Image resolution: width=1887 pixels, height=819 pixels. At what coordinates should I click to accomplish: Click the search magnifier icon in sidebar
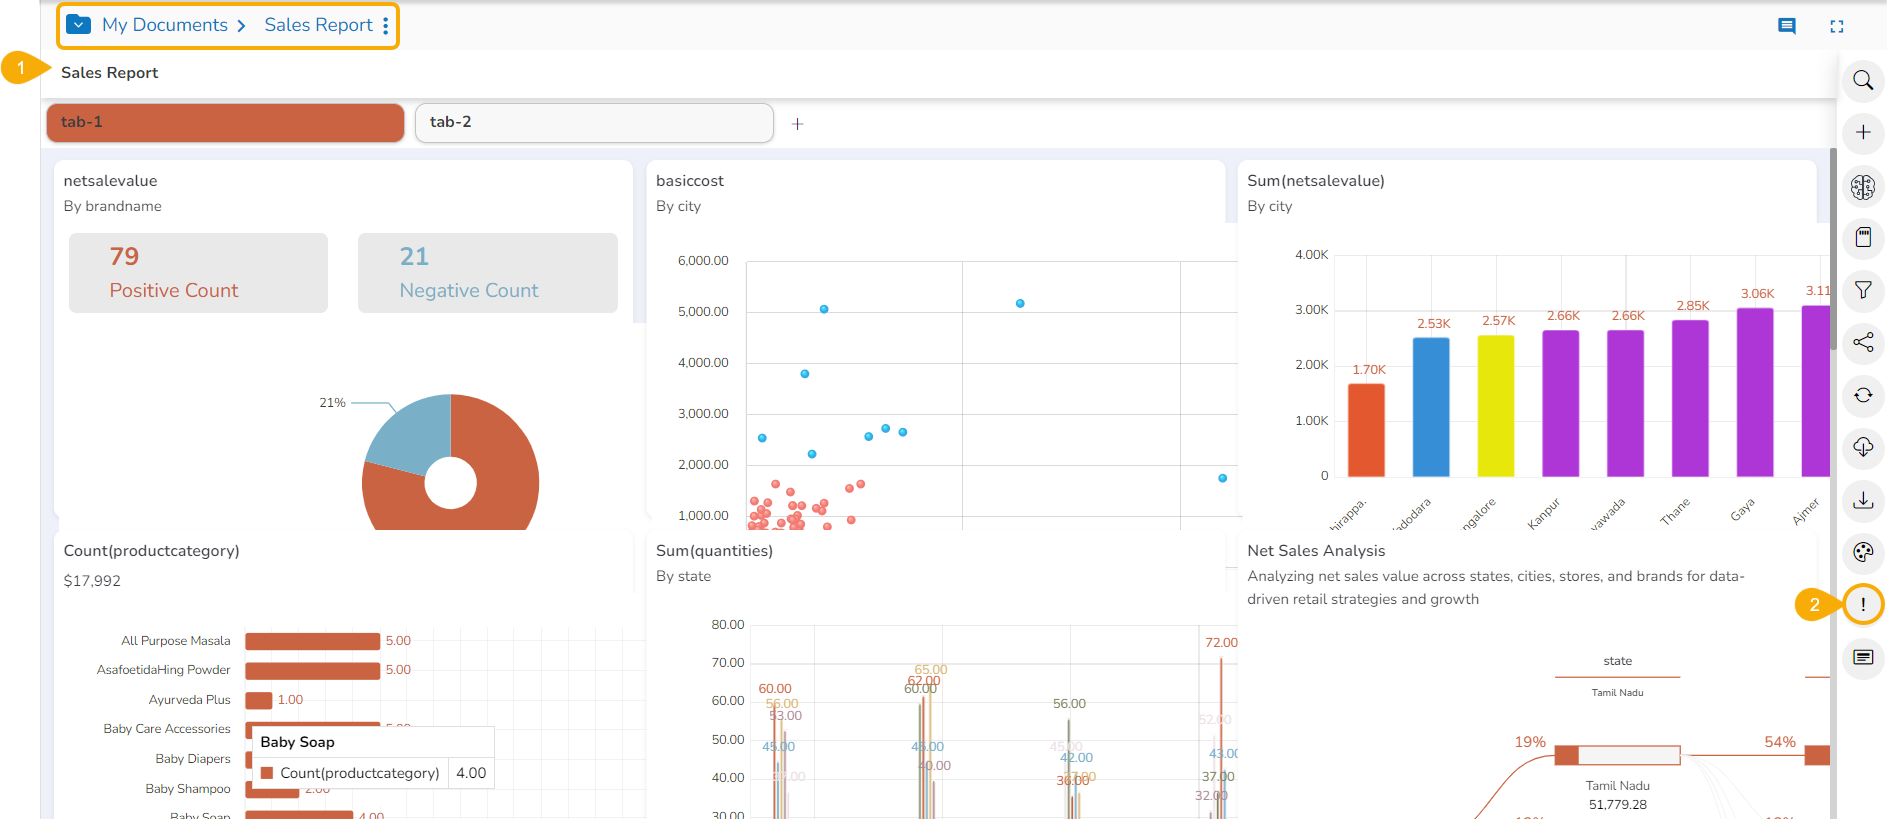(1862, 80)
